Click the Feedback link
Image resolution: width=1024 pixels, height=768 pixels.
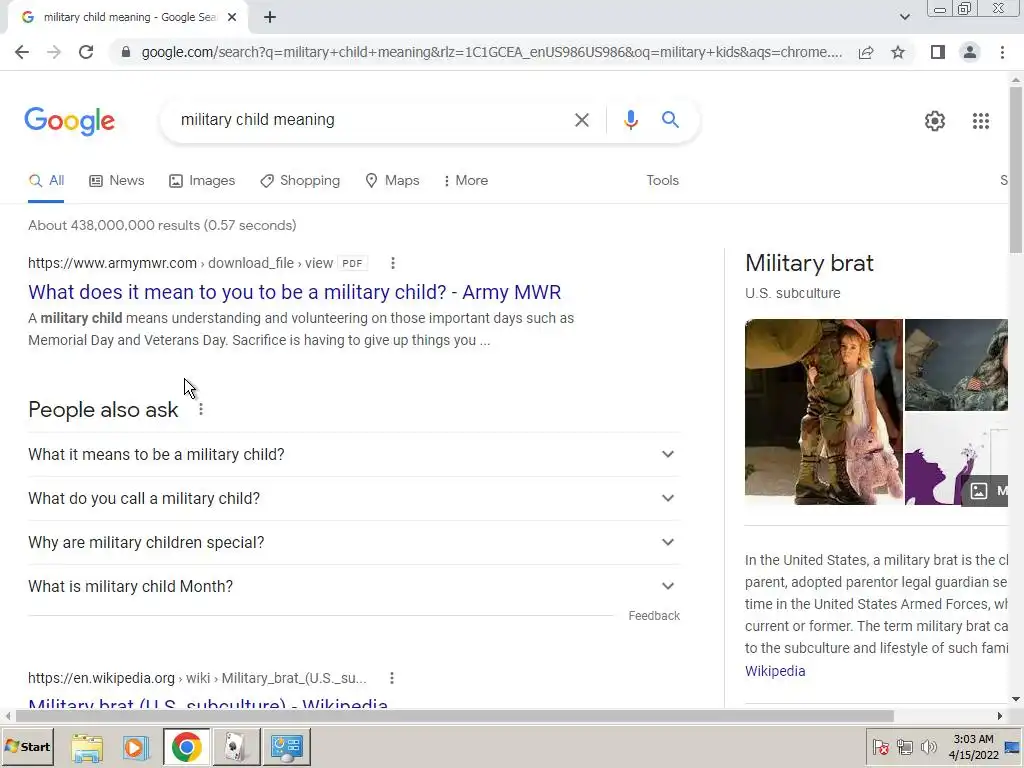654,616
